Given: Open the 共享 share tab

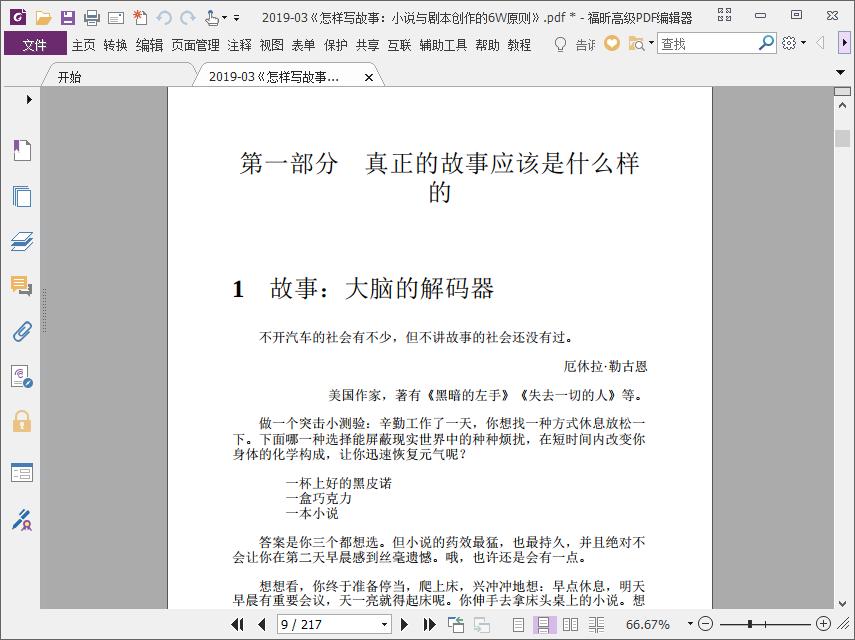Looking at the screenshot, I should pyautogui.click(x=368, y=45).
